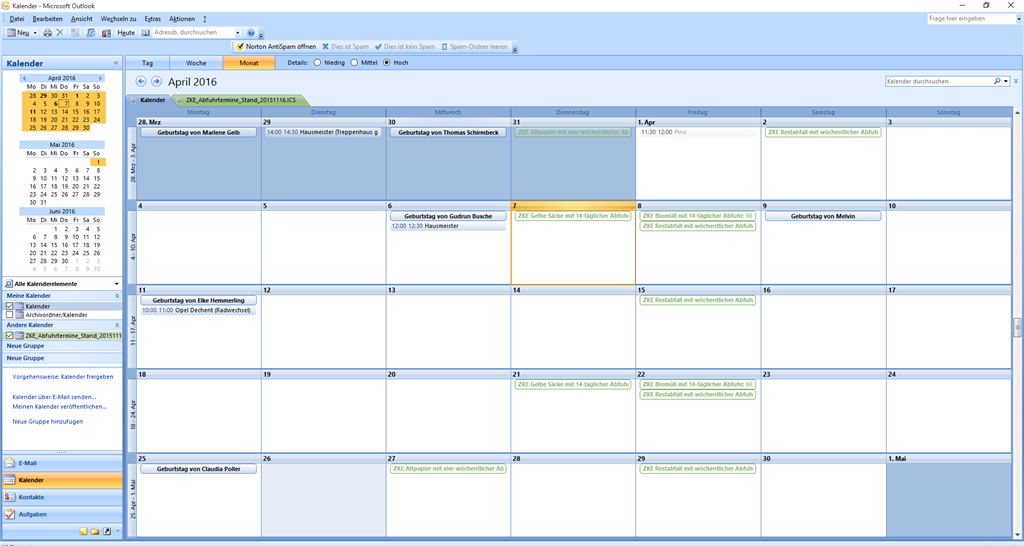Open Geburtstag von Melvin event
Screen dimensions: 1024x546
(823, 216)
